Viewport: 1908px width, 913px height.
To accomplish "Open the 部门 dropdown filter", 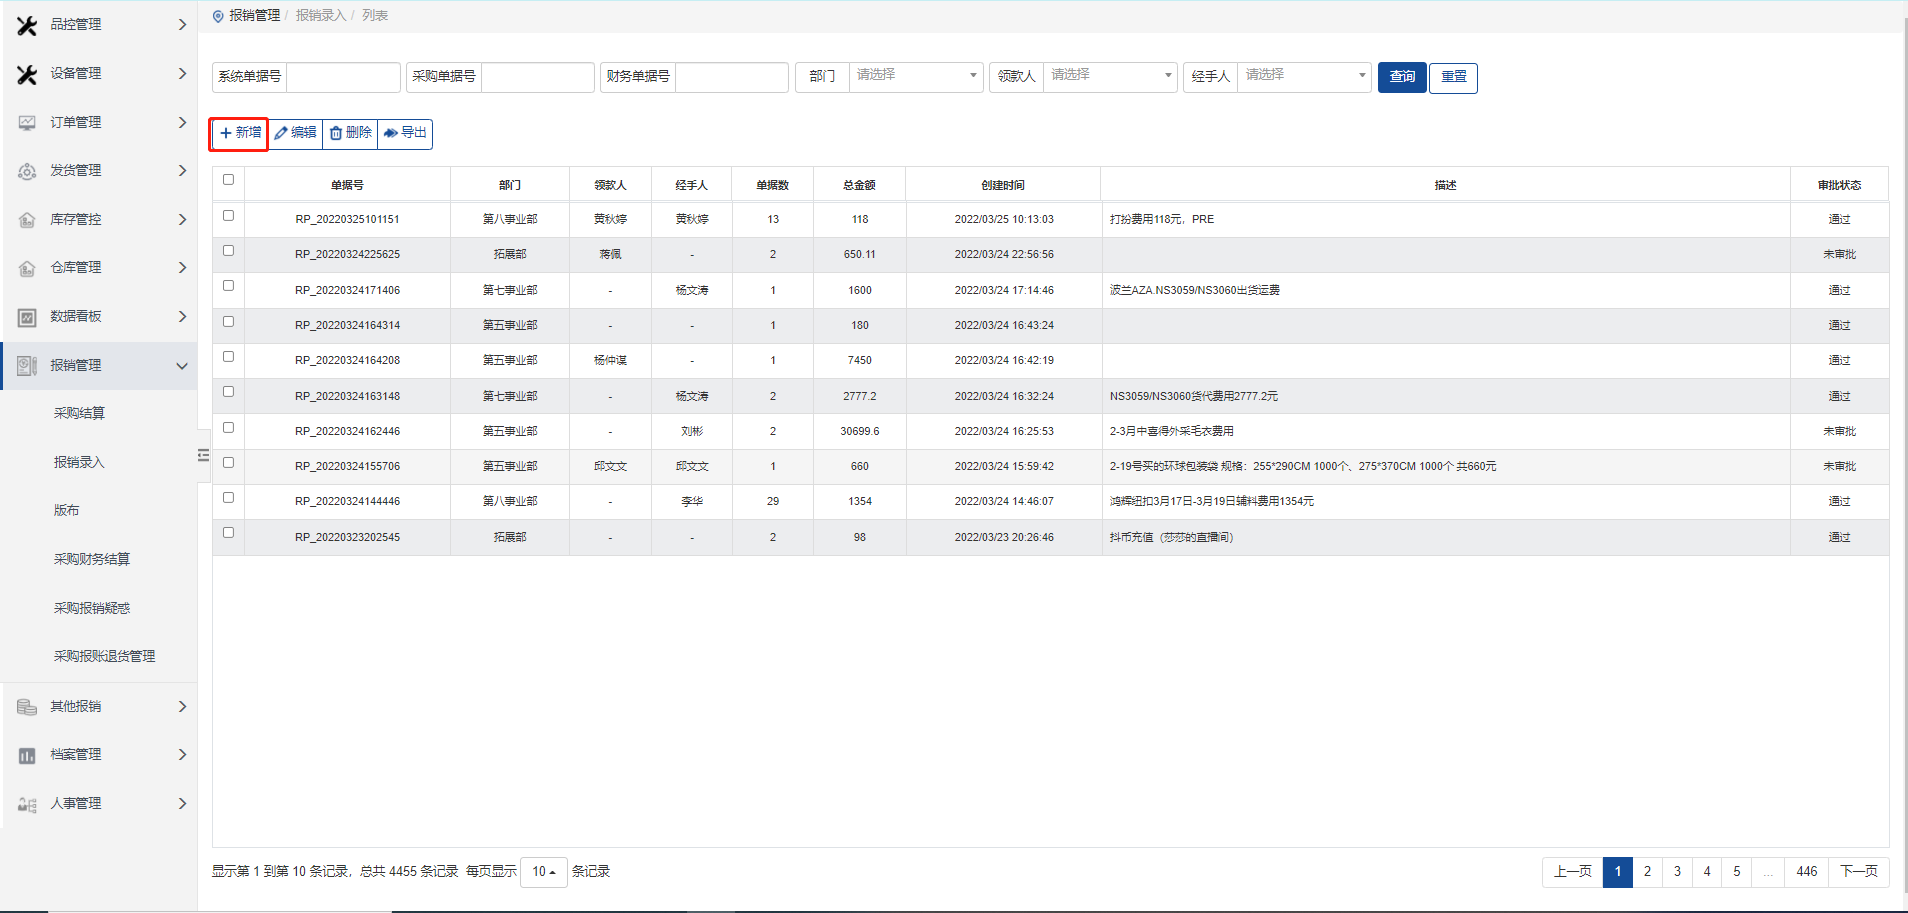I will 915,76.
